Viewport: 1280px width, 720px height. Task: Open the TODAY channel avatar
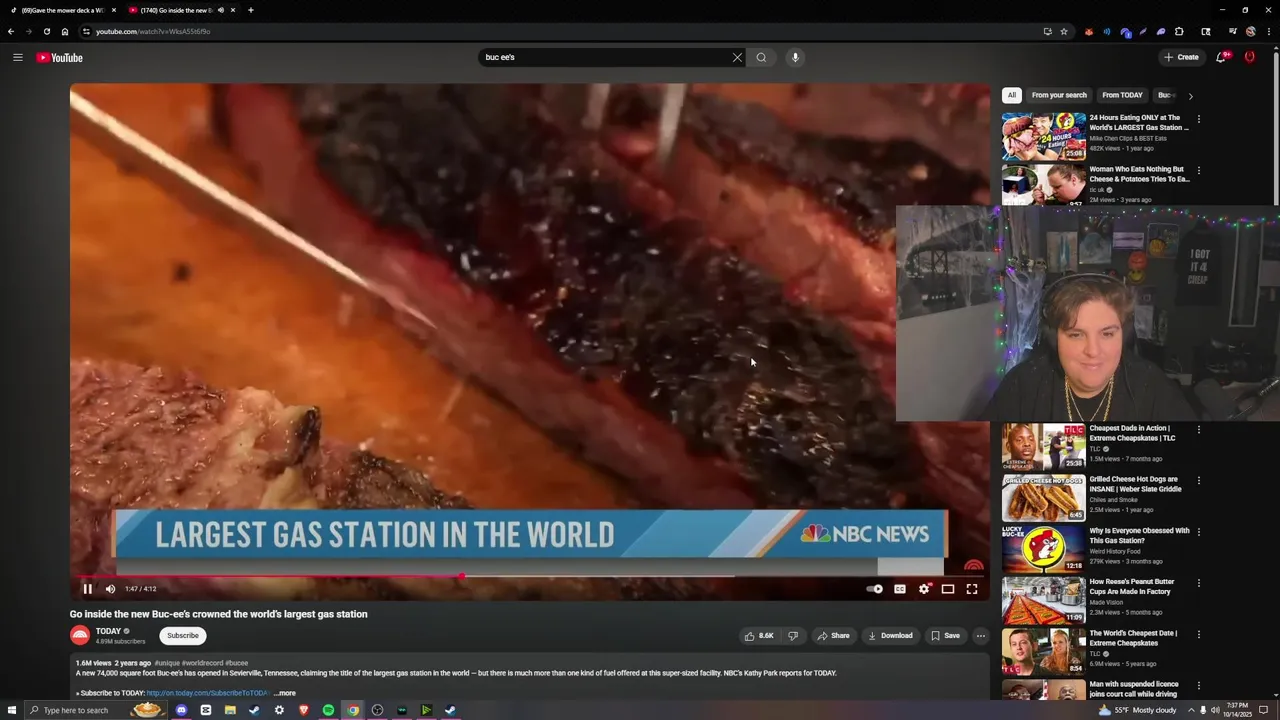click(x=80, y=635)
